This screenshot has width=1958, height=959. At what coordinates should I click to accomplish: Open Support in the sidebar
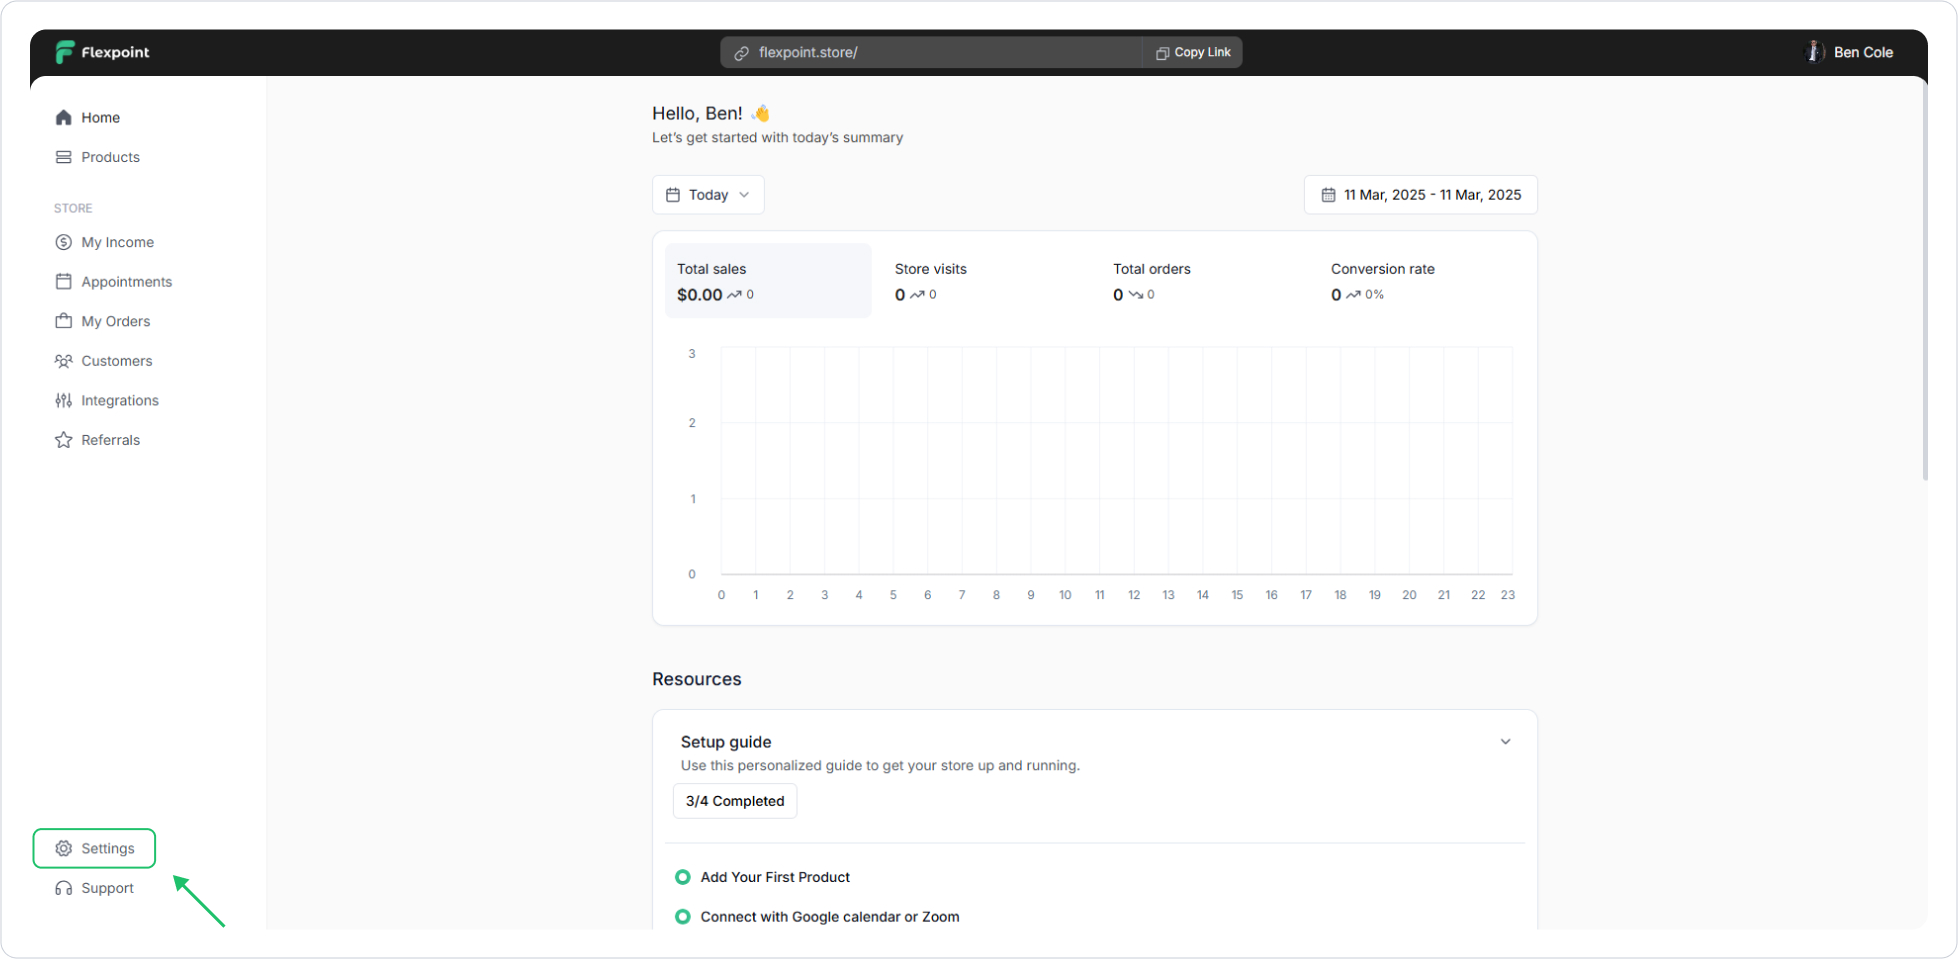tap(107, 888)
